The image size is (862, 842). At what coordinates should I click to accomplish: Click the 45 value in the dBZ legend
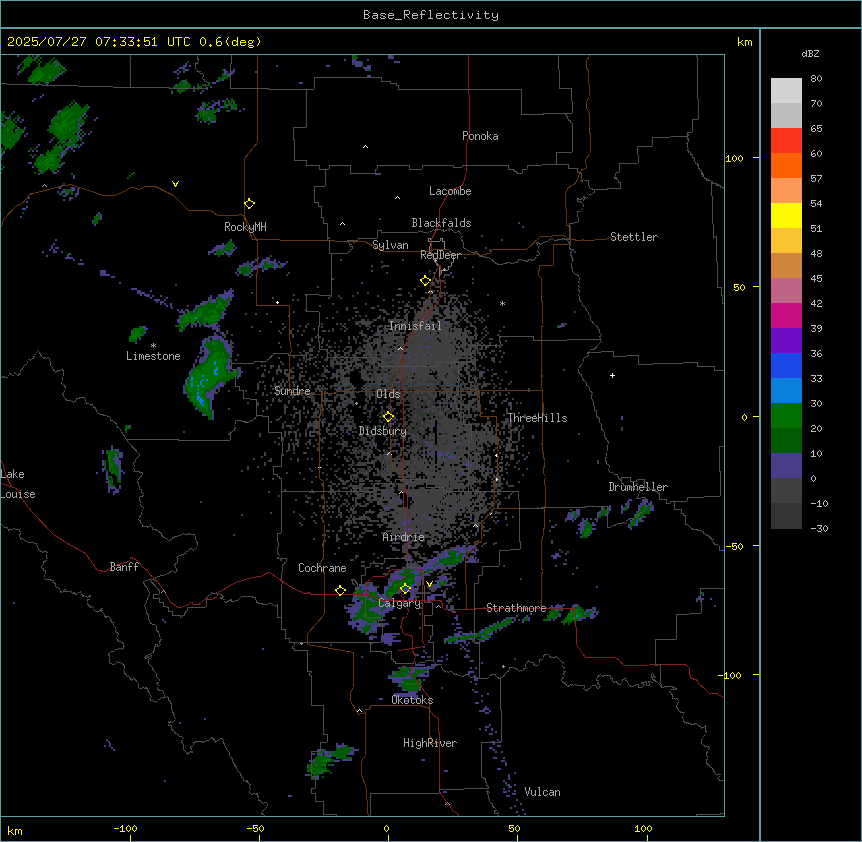pyautogui.click(x=816, y=279)
